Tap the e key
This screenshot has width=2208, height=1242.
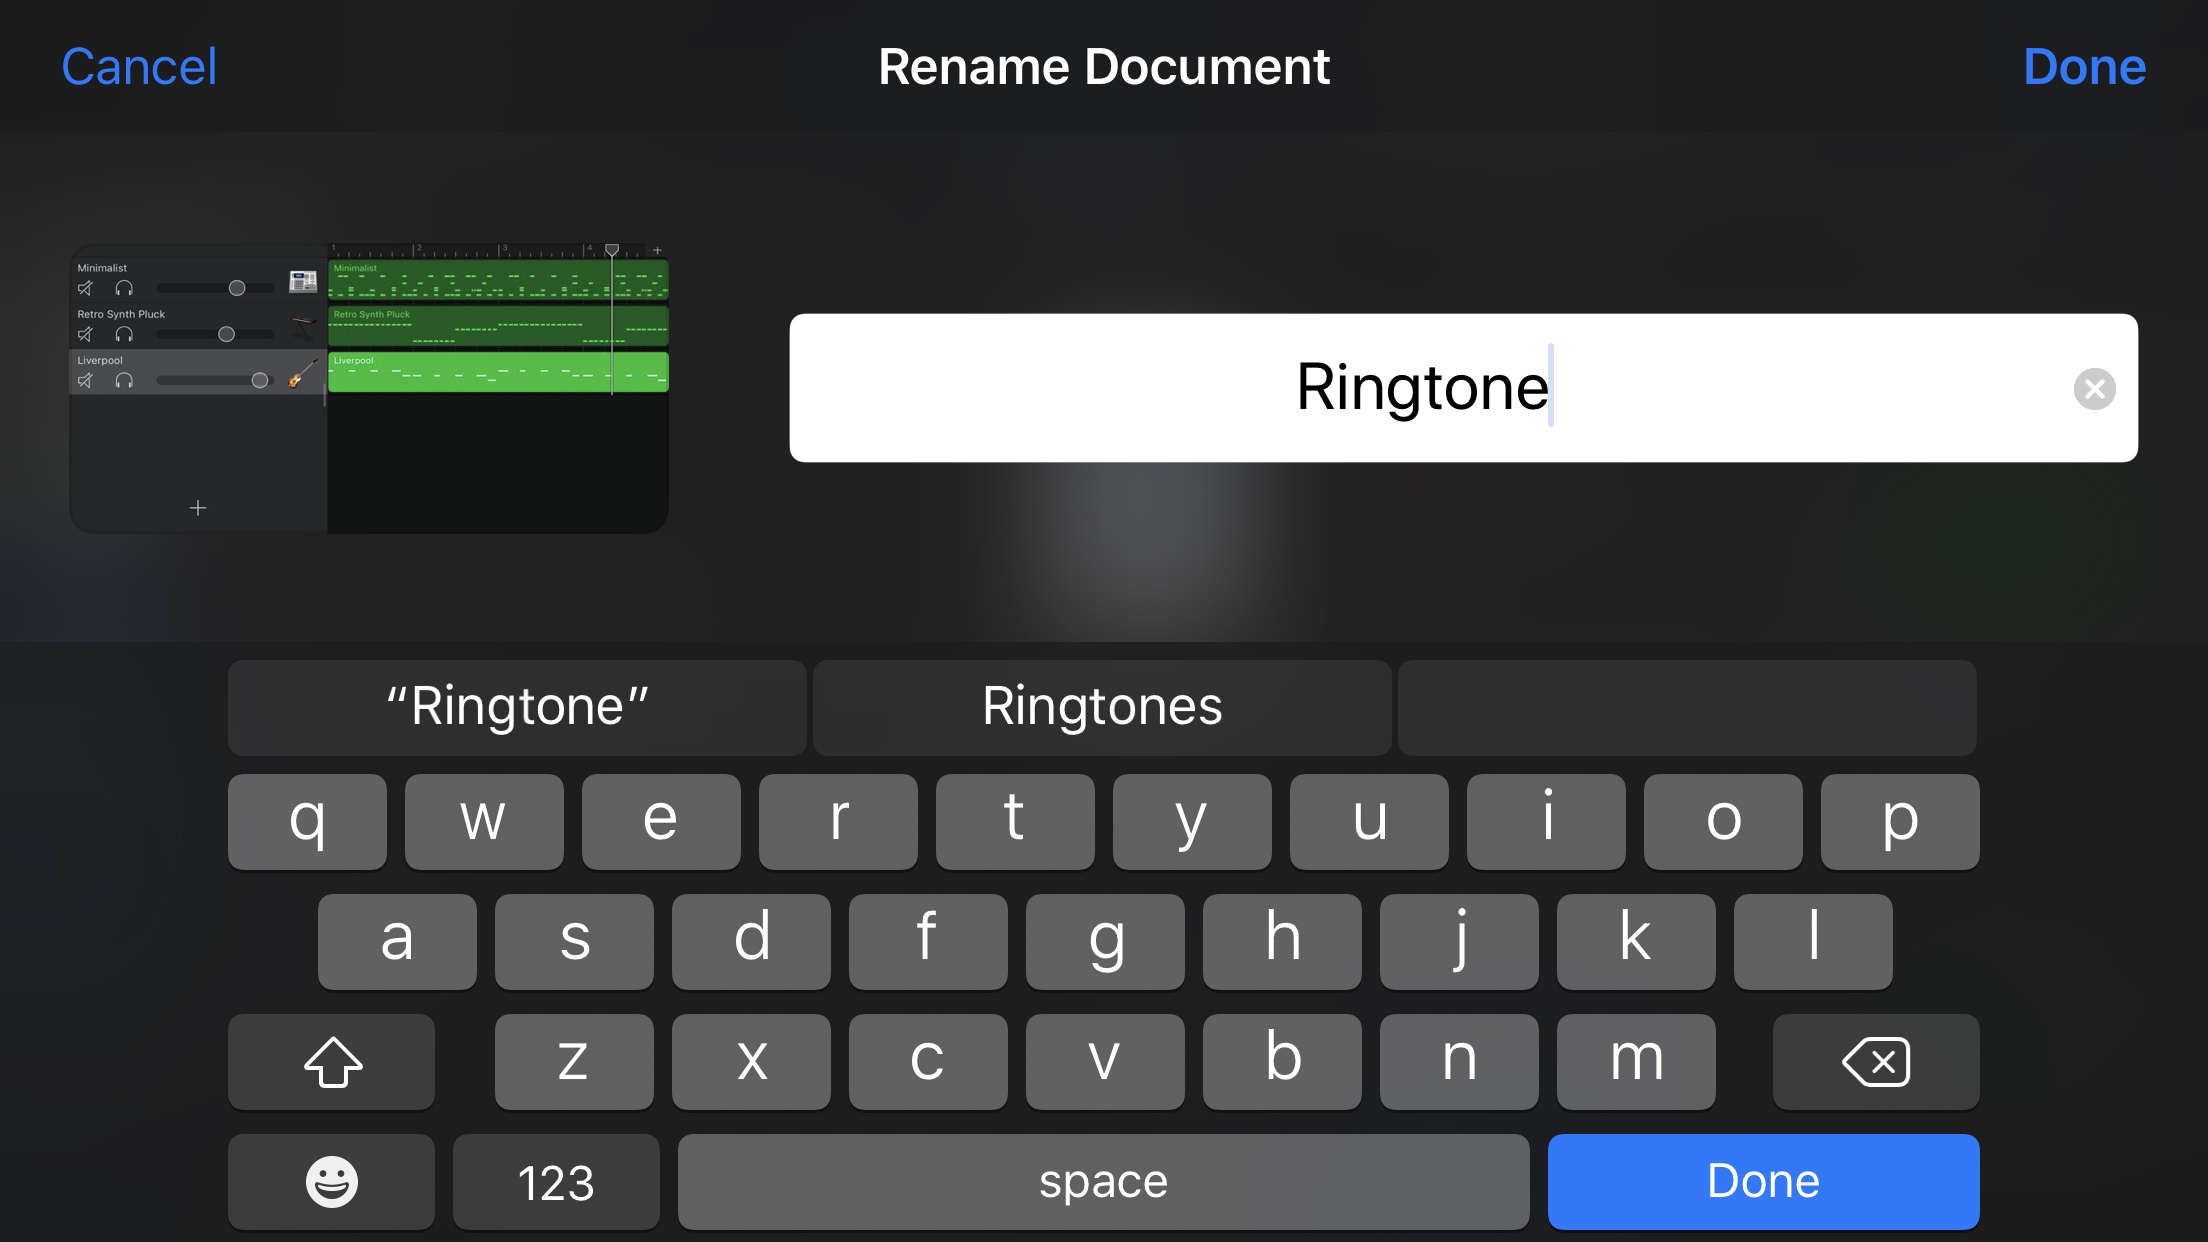(x=661, y=821)
